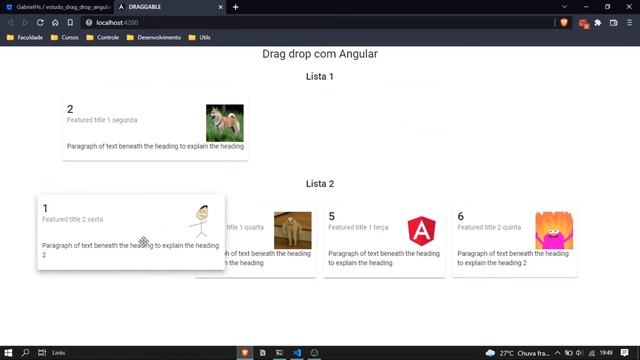Go to browser home page
This screenshot has height=360, width=640.
55,22
